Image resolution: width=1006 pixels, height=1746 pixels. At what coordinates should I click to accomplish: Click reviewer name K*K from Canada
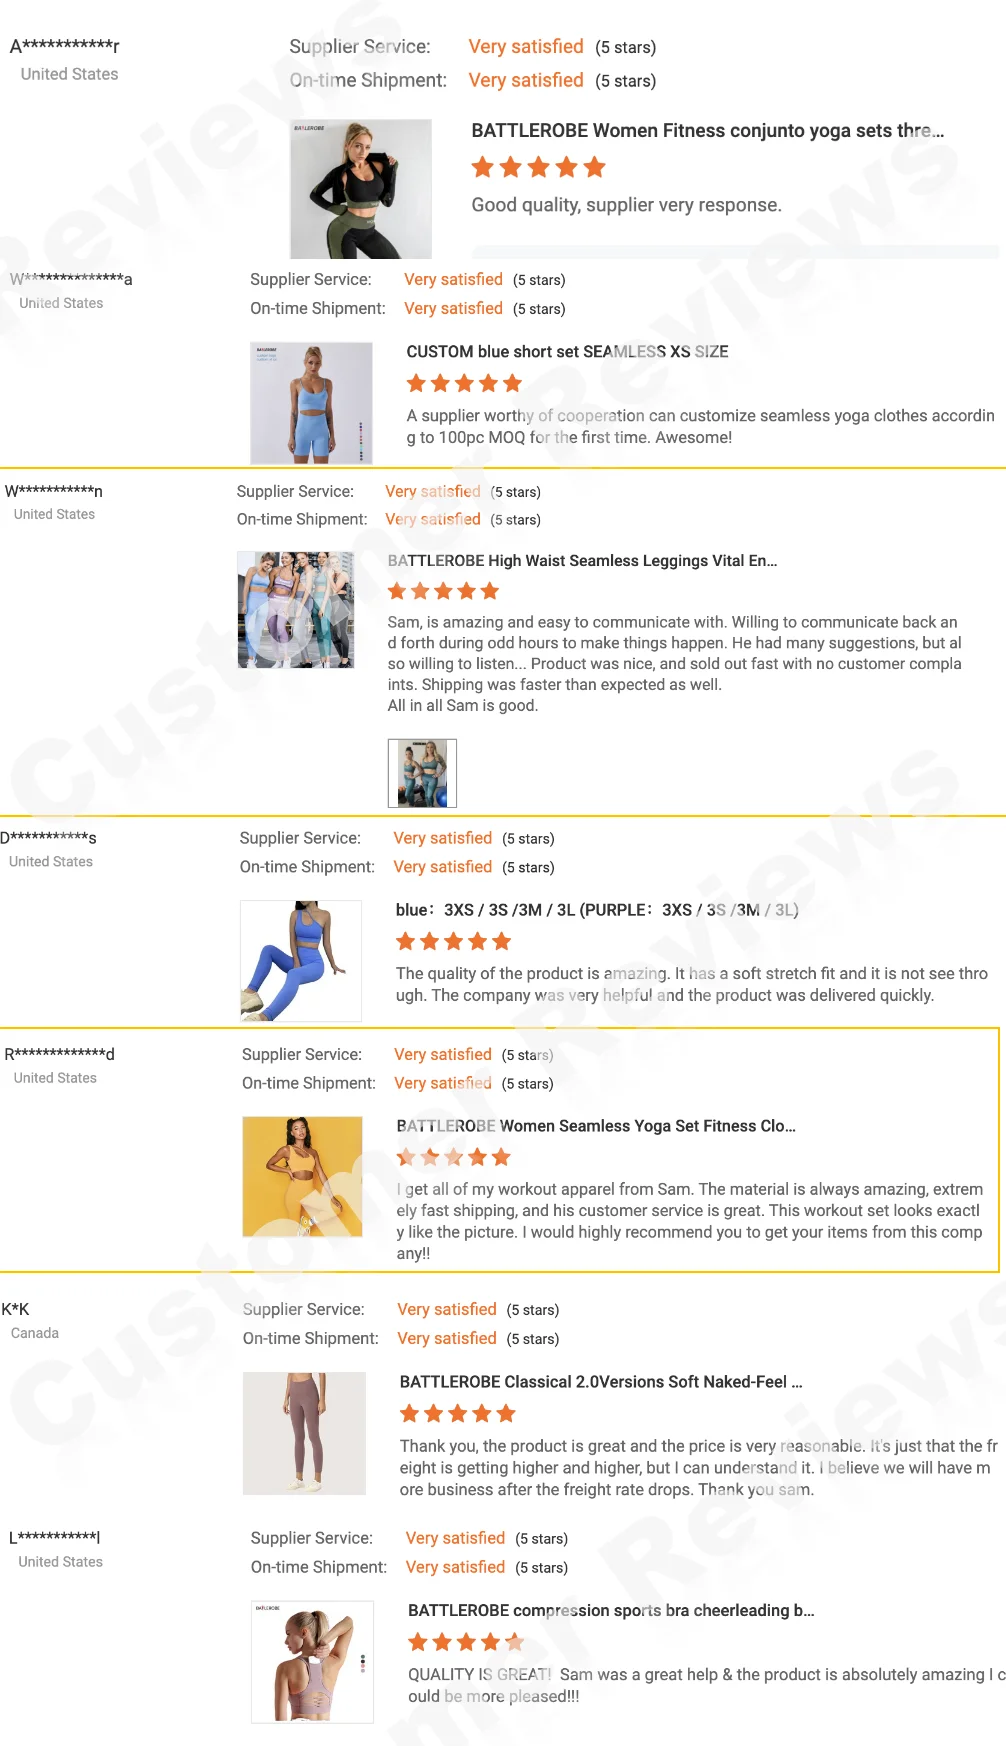[15, 1309]
